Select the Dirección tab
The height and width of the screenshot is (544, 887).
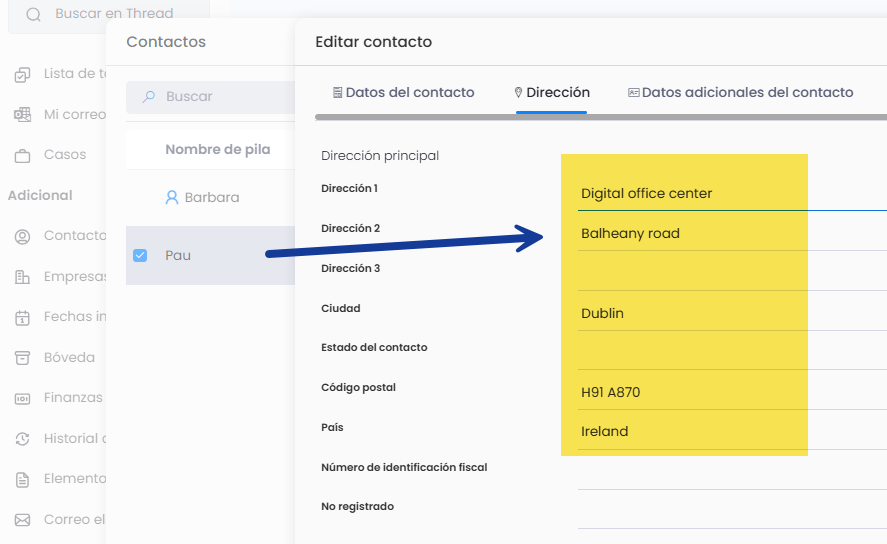(x=552, y=93)
